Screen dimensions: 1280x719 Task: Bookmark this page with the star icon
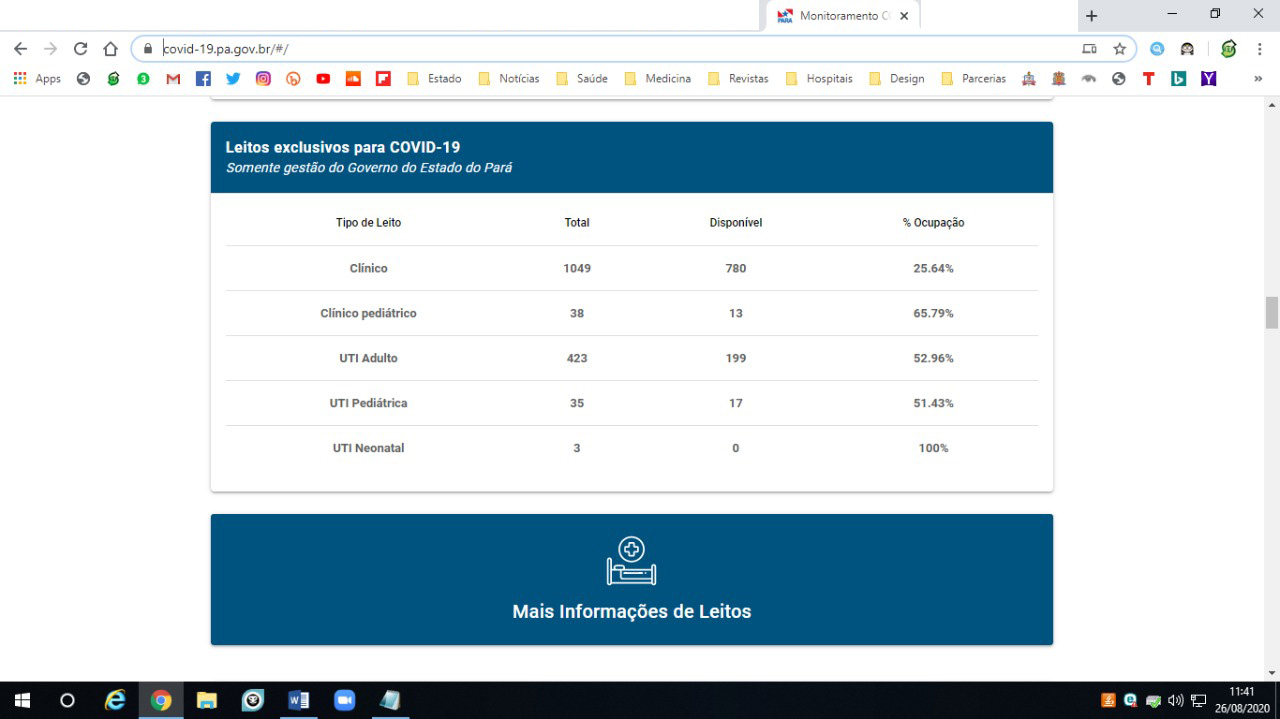[1119, 49]
